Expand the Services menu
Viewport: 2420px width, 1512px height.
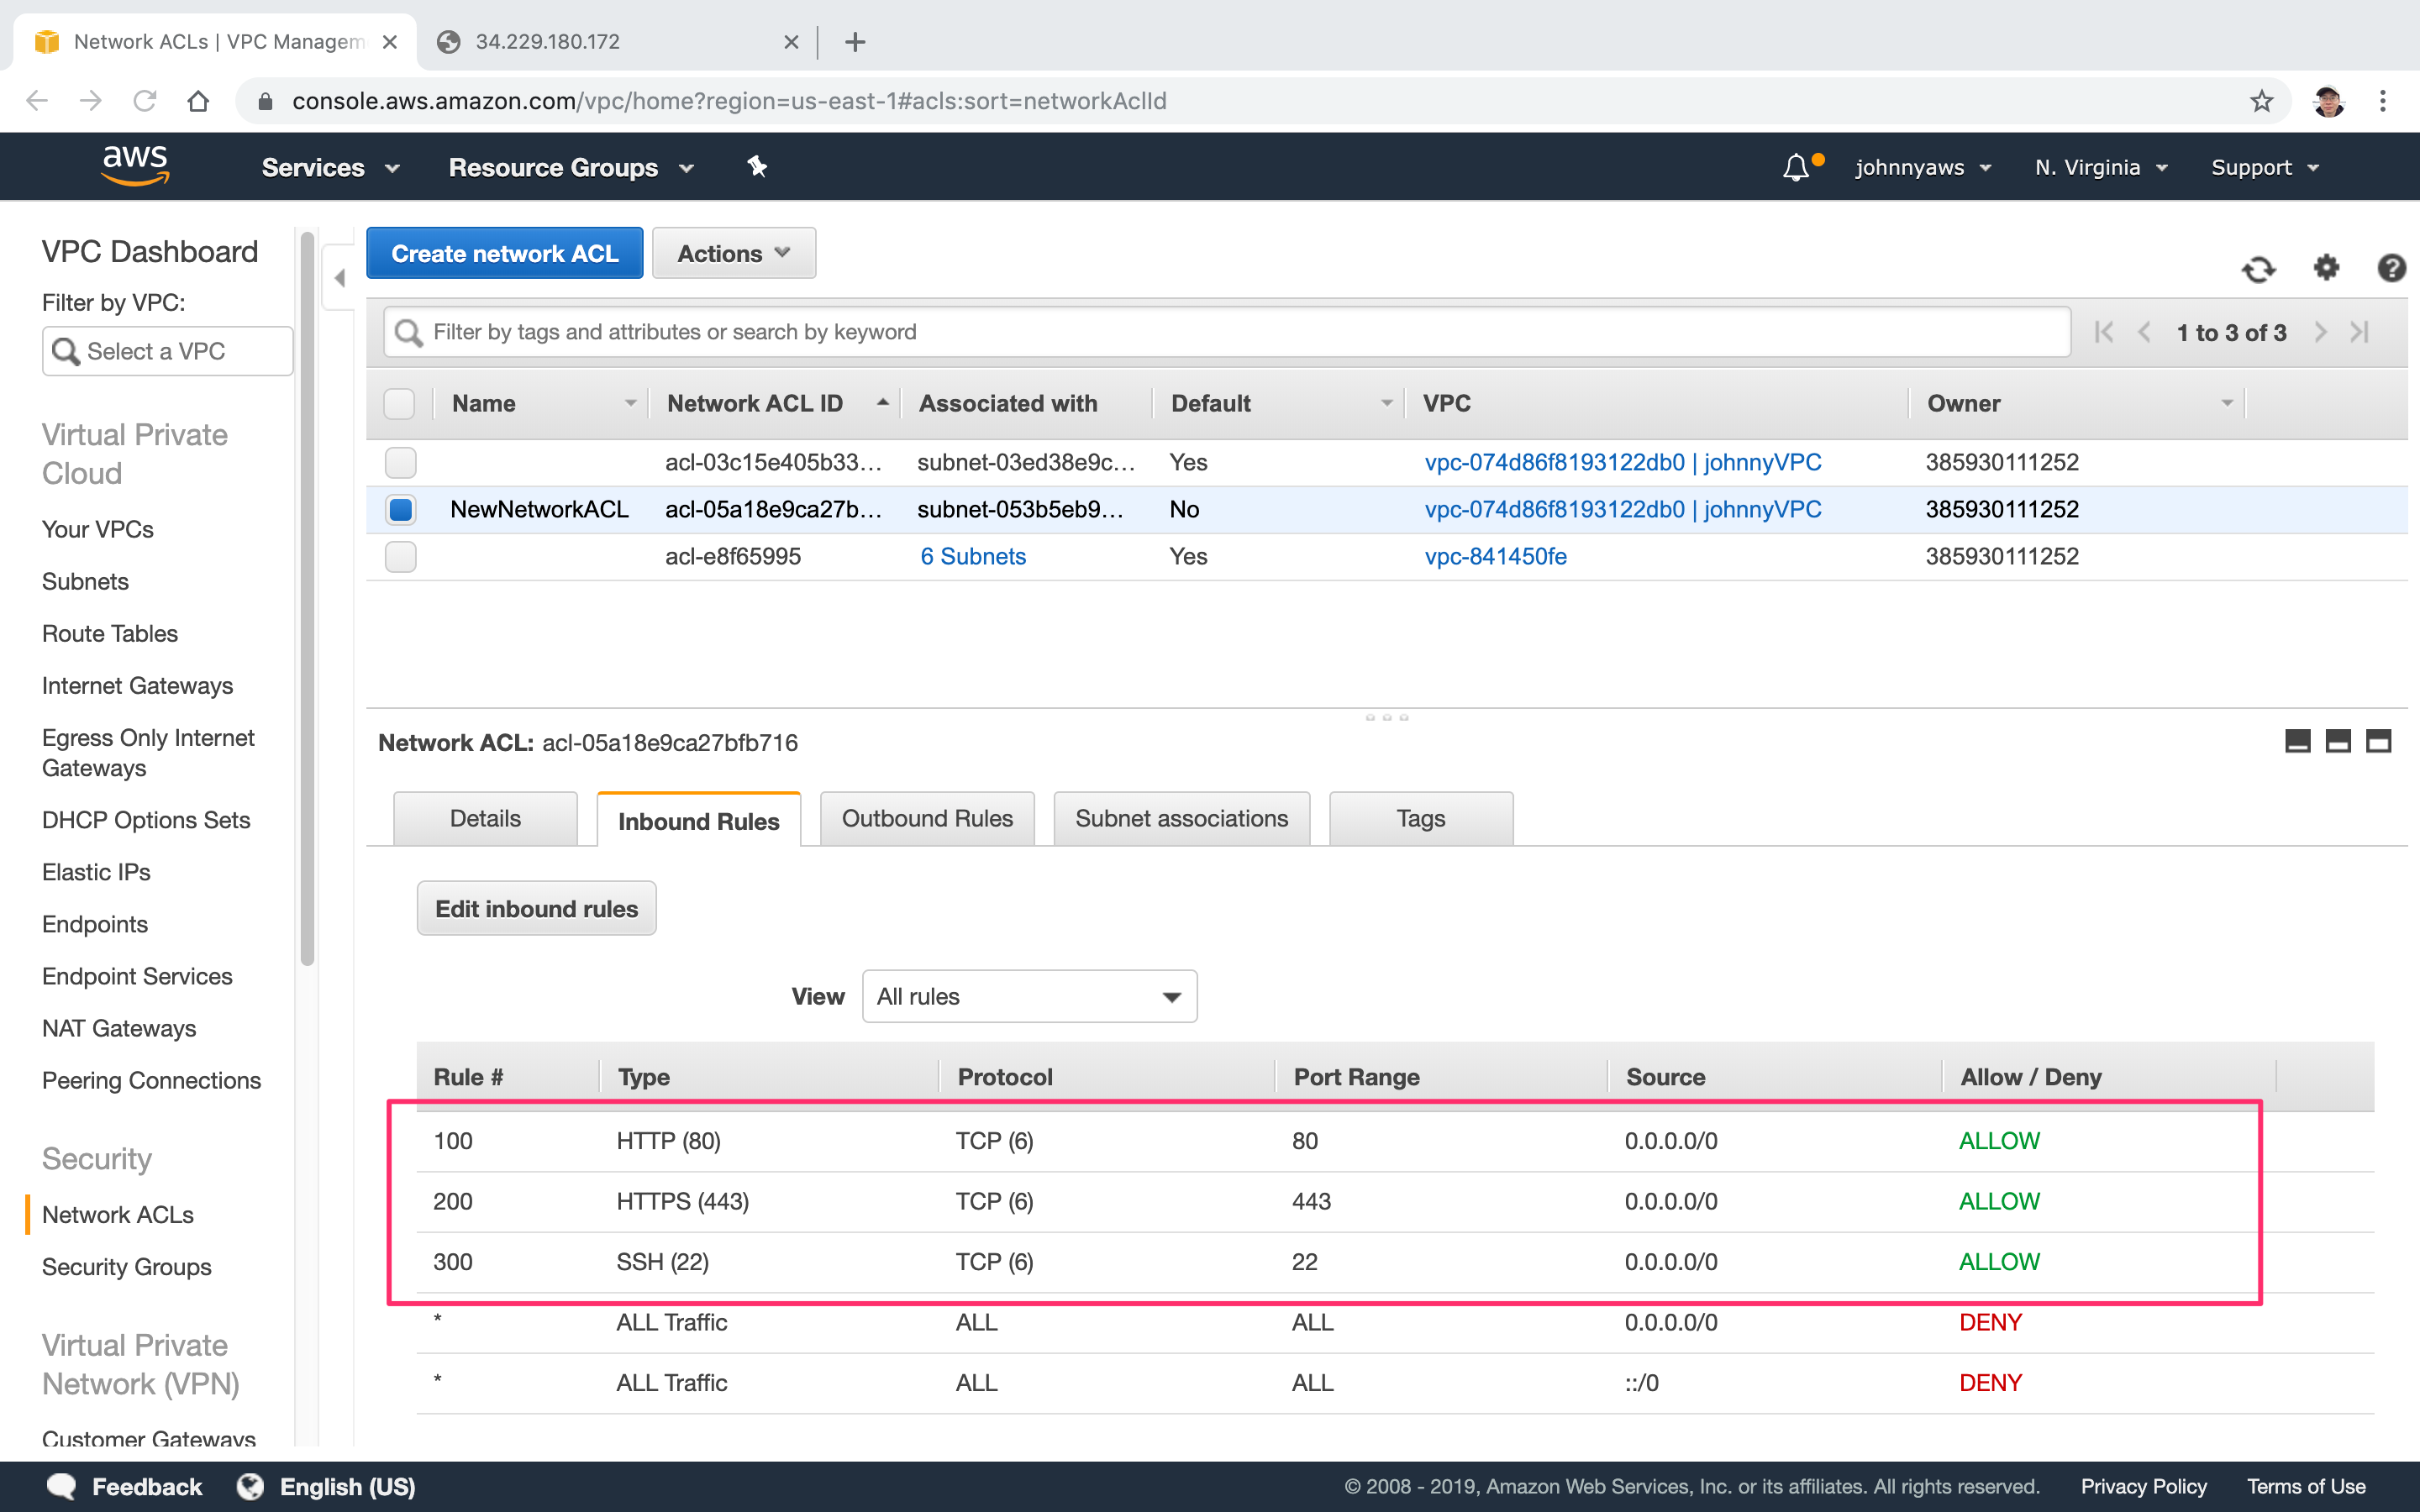pyautogui.click(x=331, y=167)
